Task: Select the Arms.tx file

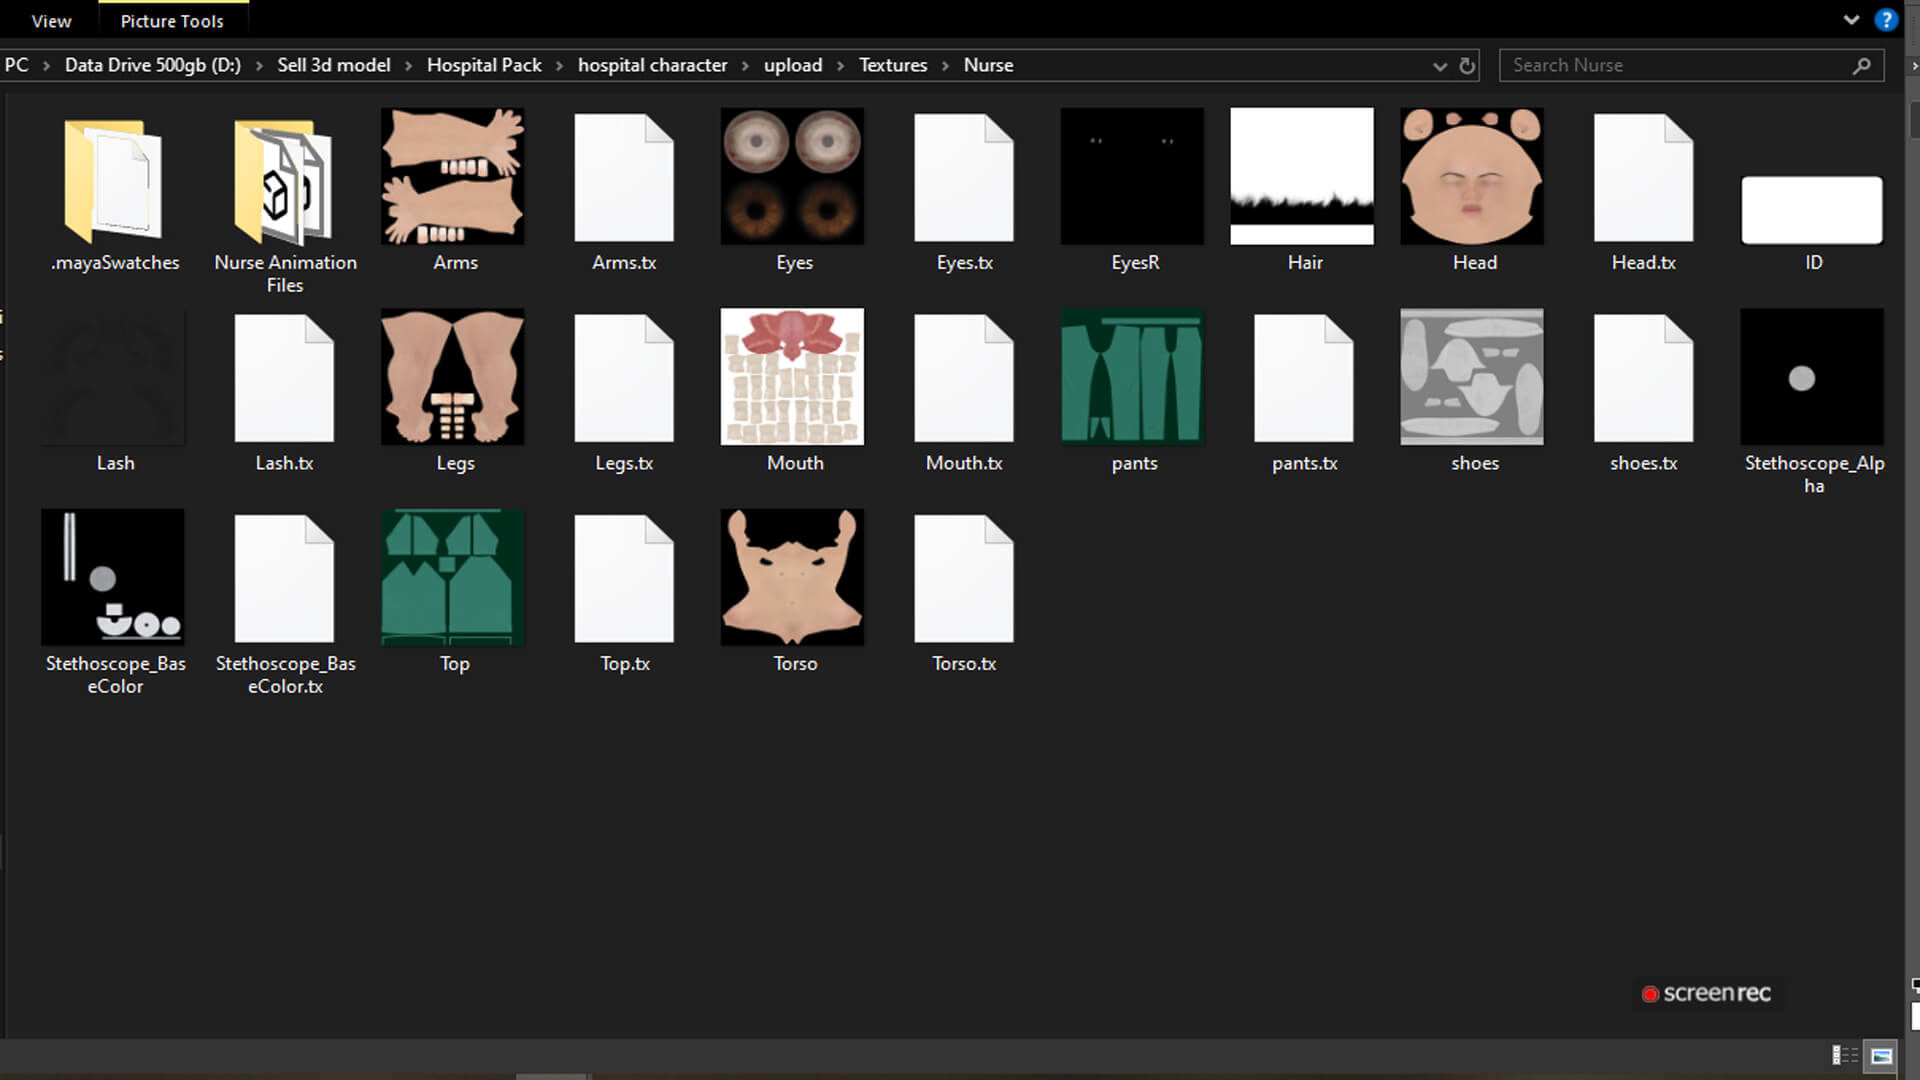Action: pos(624,178)
